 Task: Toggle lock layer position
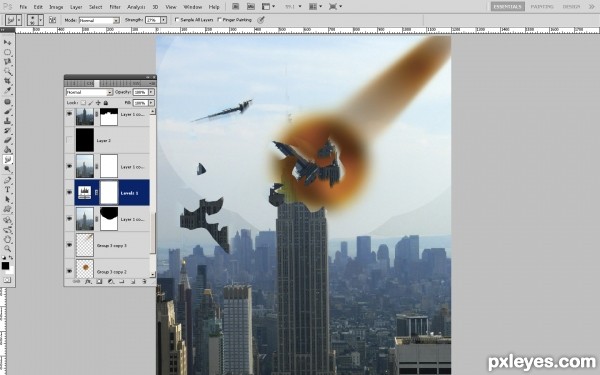98,103
